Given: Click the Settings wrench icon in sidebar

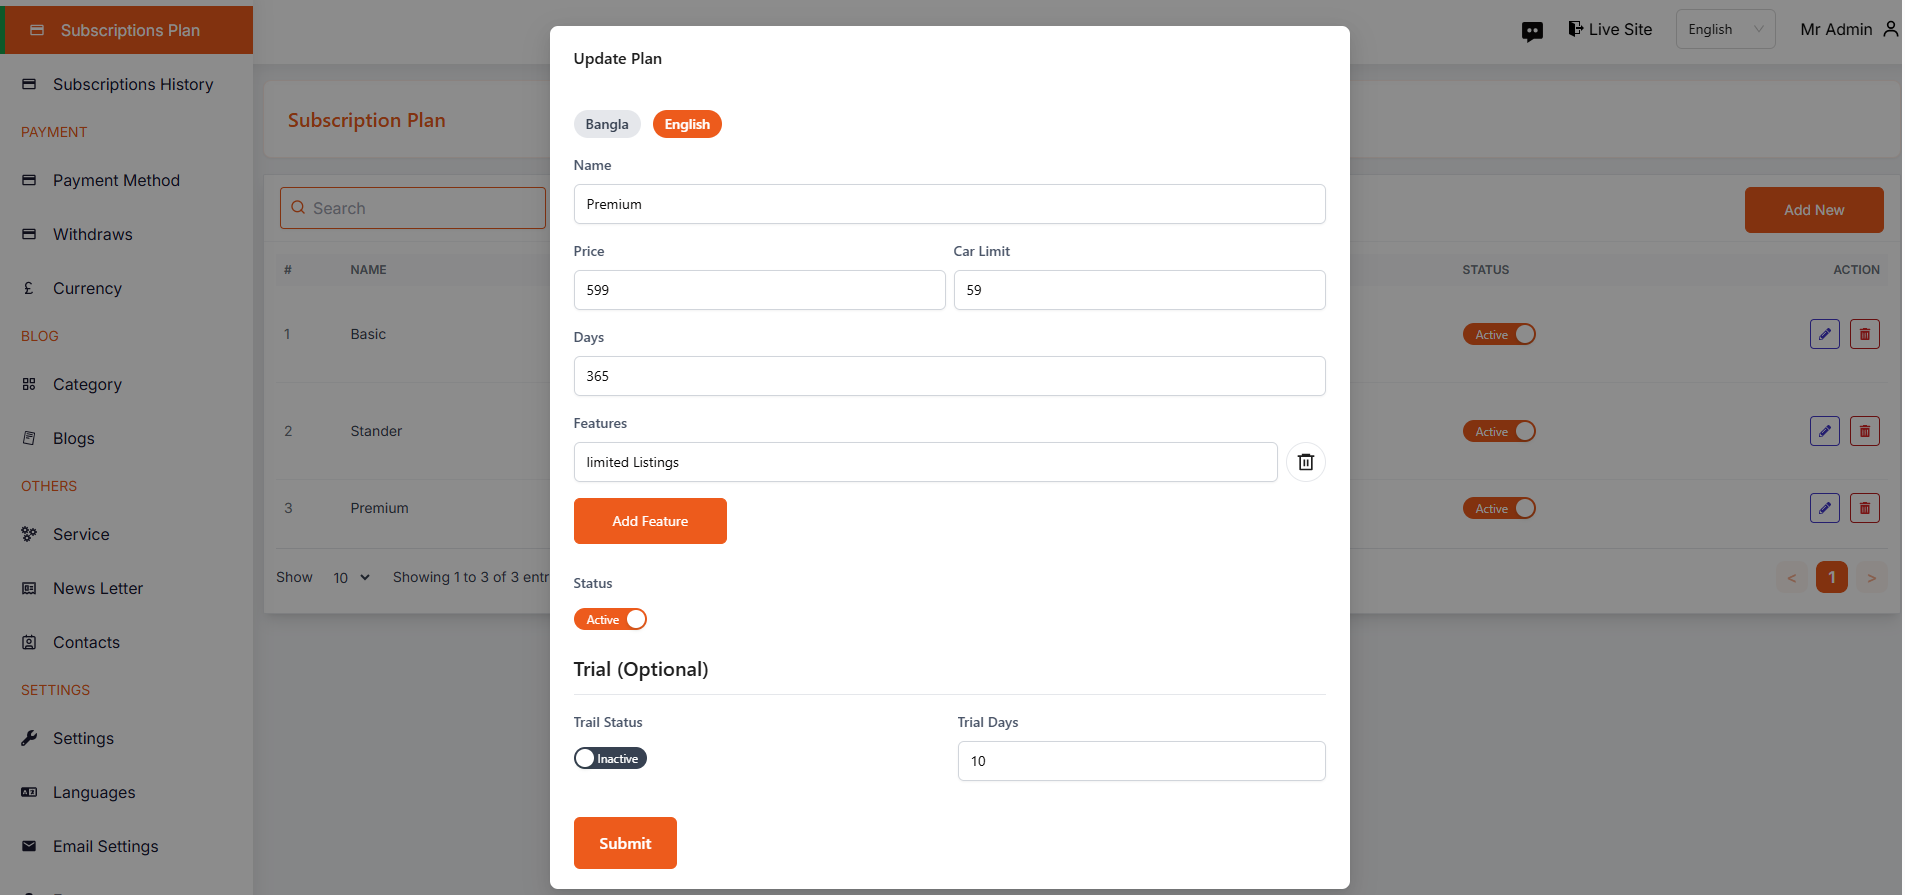Looking at the screenshot, I should pyautogui.click(x=29, y=738).
